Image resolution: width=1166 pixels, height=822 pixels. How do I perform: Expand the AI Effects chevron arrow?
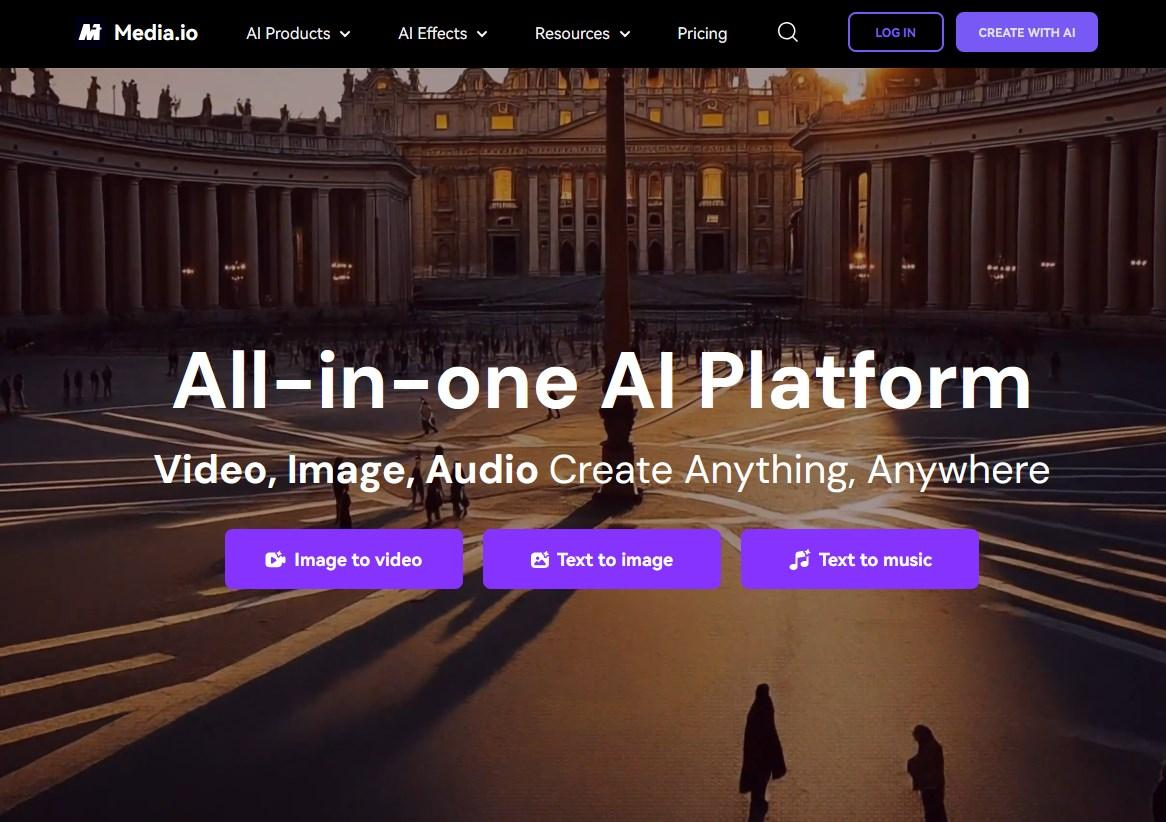click(x=482, y=34)
